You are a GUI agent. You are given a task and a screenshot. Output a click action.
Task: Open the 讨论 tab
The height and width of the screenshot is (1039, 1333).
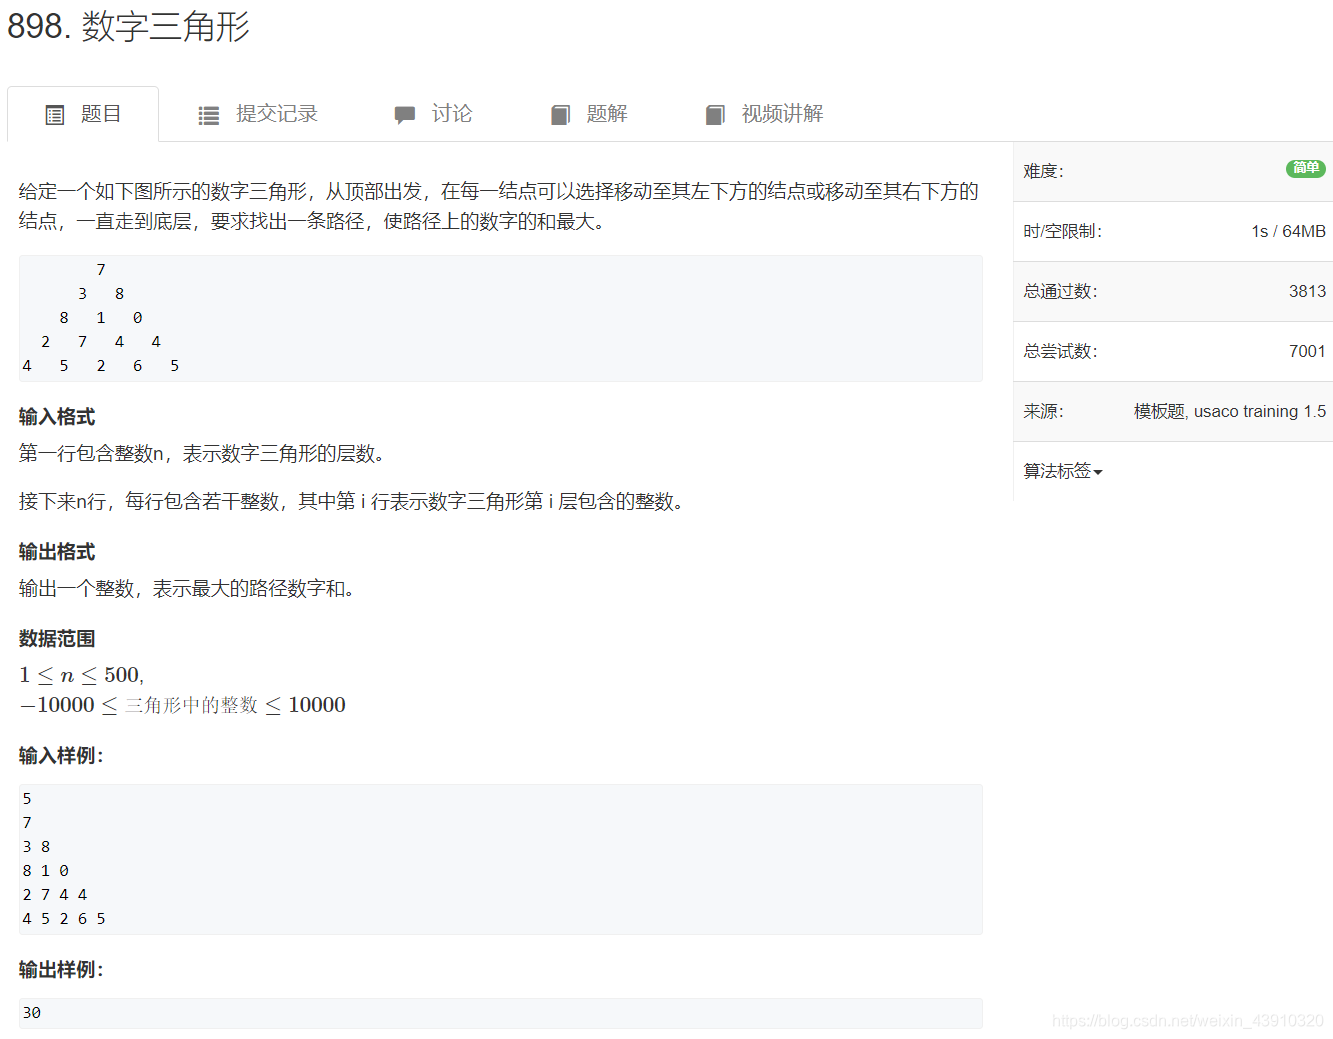pos(450,113)
